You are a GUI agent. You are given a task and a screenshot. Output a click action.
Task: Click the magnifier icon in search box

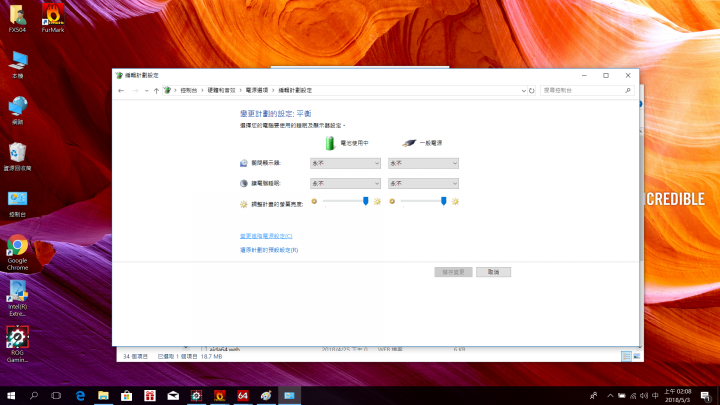[x=628, y=90]
